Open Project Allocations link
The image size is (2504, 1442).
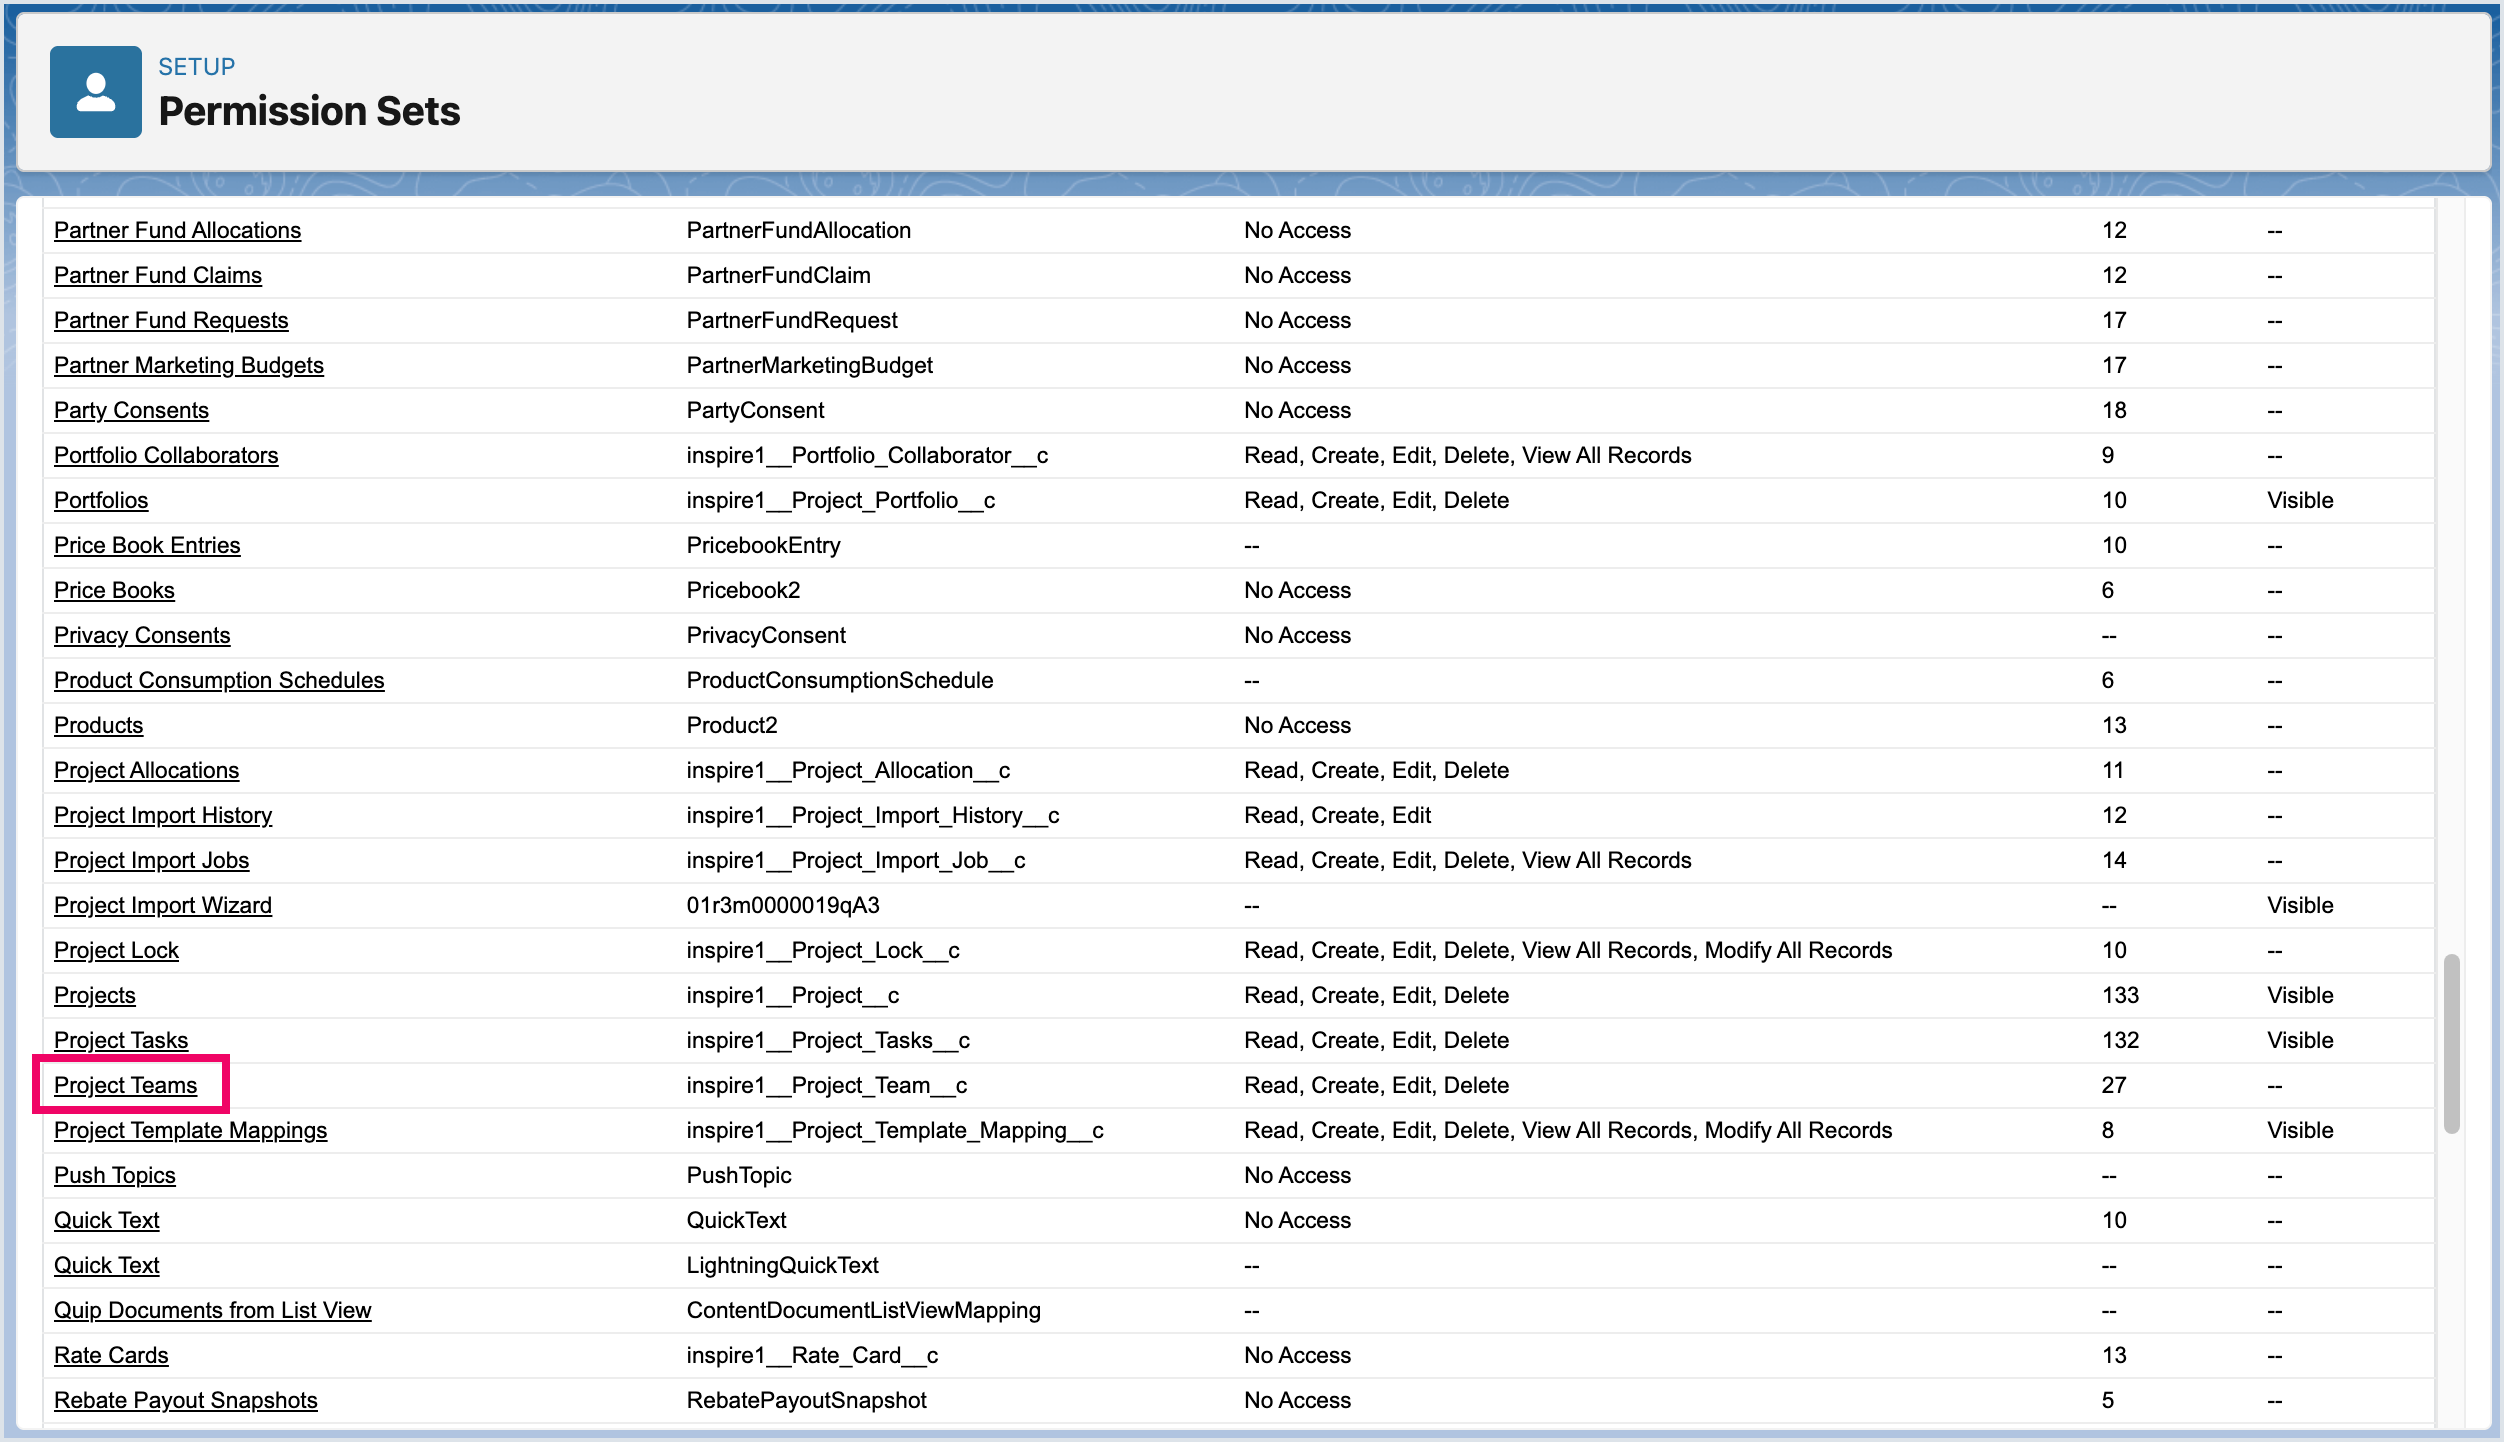point(146,770)
